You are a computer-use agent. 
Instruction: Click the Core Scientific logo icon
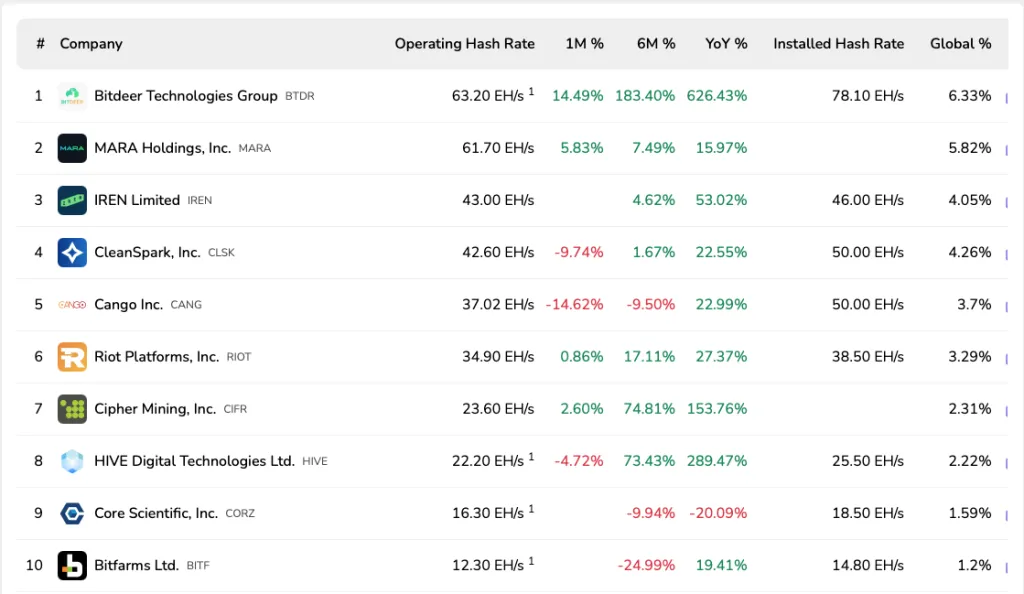(72, 513)
